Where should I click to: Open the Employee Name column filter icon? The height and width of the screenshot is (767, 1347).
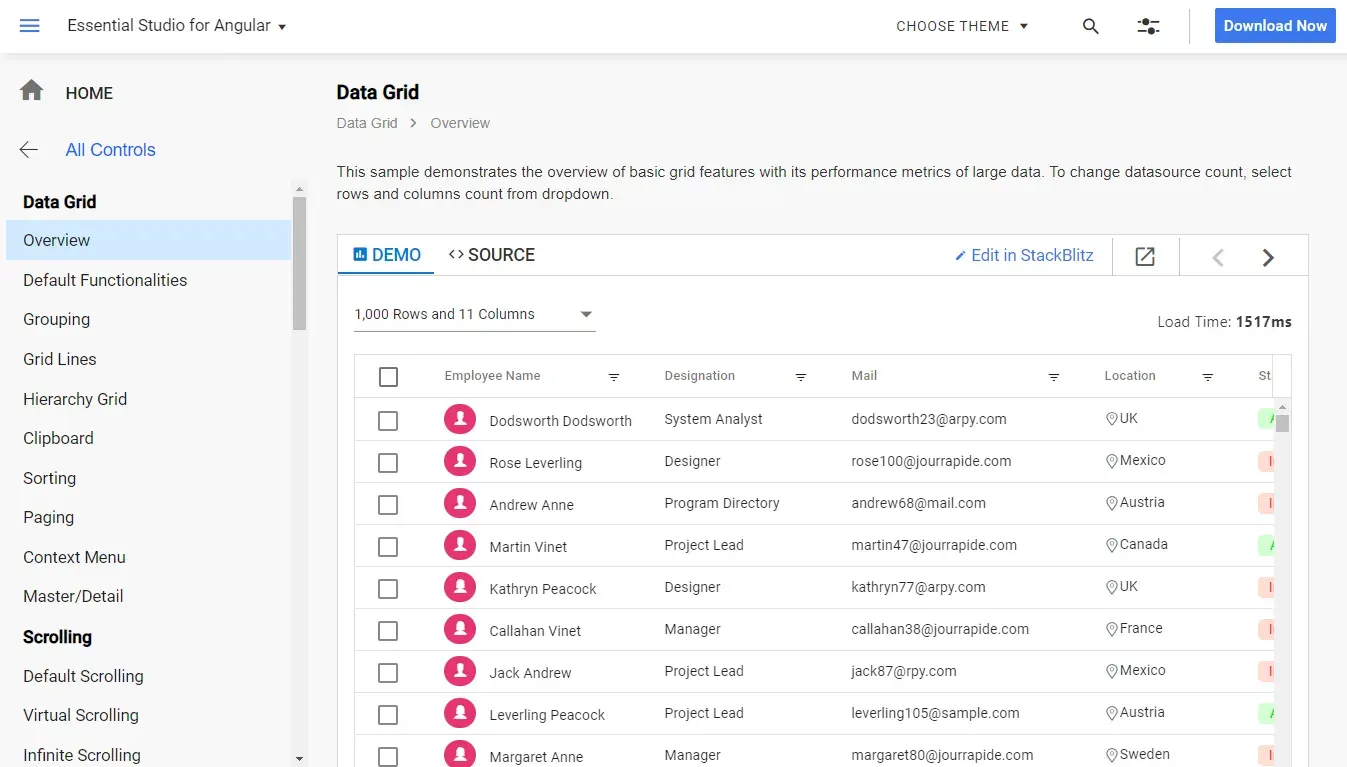click(x=614, y=377)
